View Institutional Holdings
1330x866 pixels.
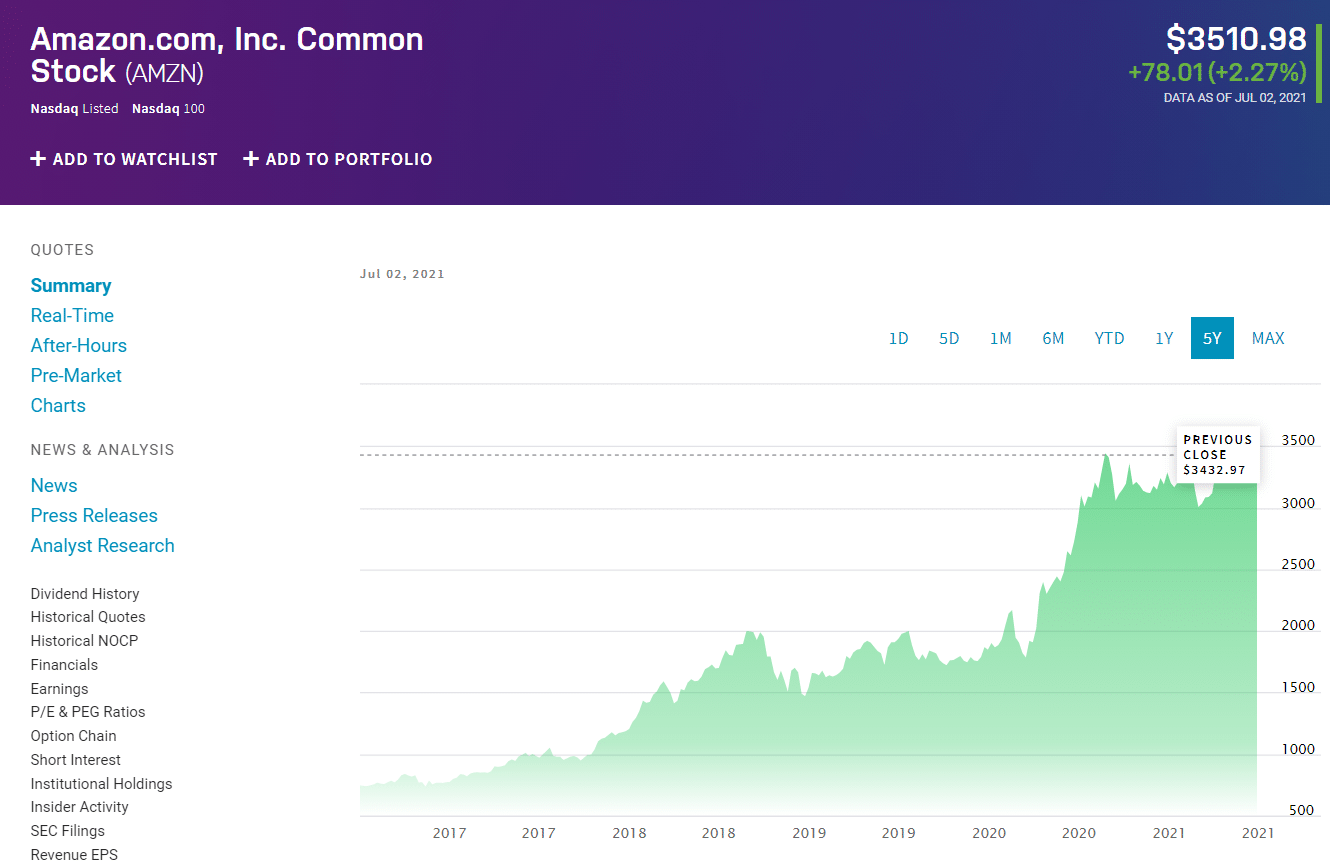click(x=101, y=784)
